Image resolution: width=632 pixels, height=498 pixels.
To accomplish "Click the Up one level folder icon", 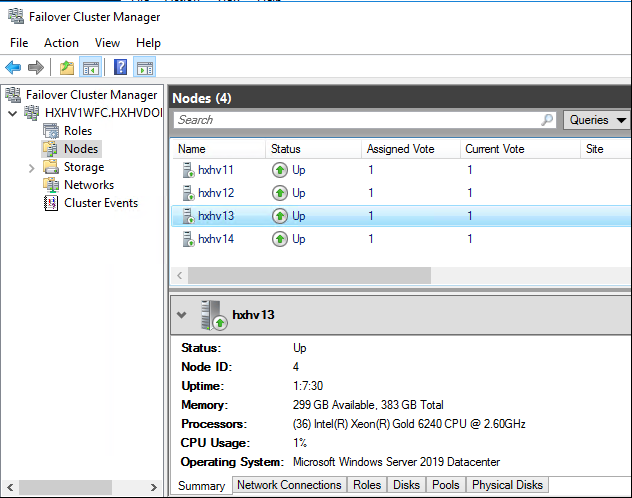I will tap(67, 67).
